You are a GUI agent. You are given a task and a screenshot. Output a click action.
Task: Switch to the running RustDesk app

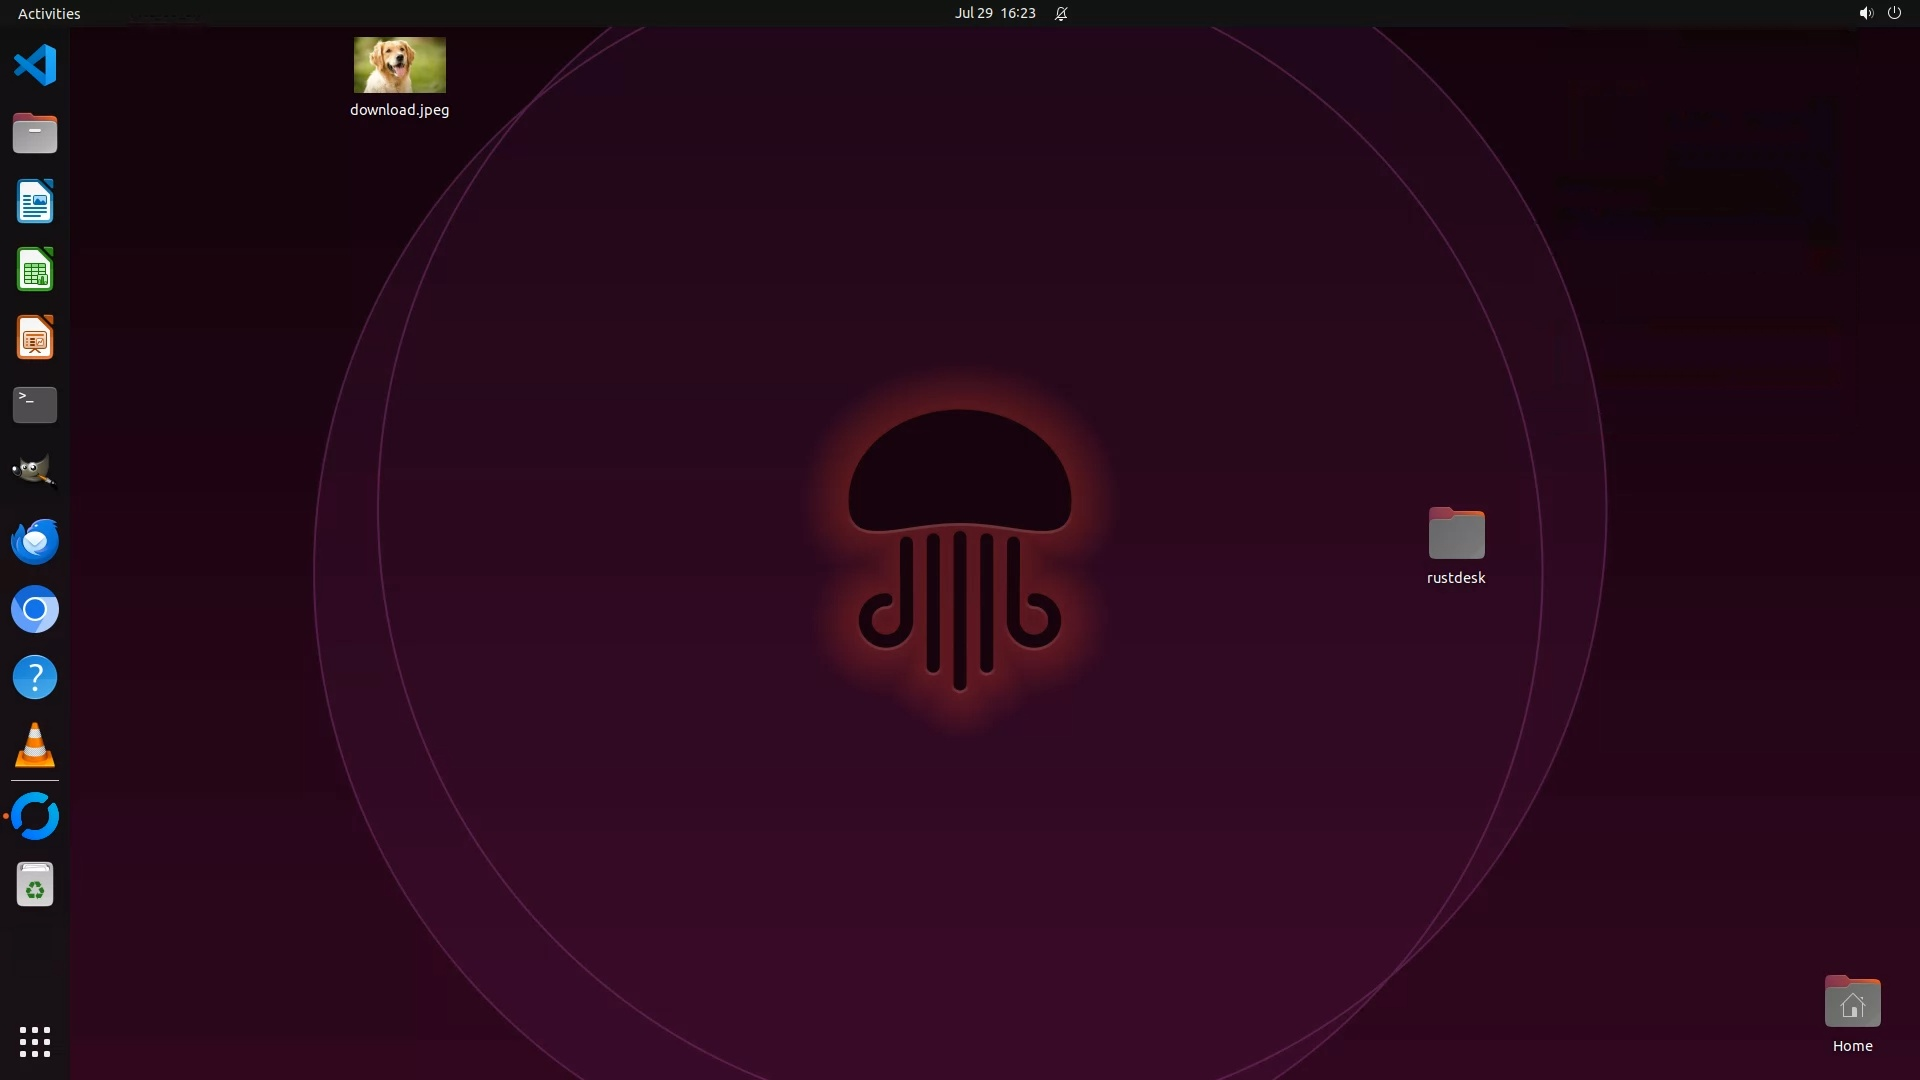pyautogui.click(x=35, y=816)
